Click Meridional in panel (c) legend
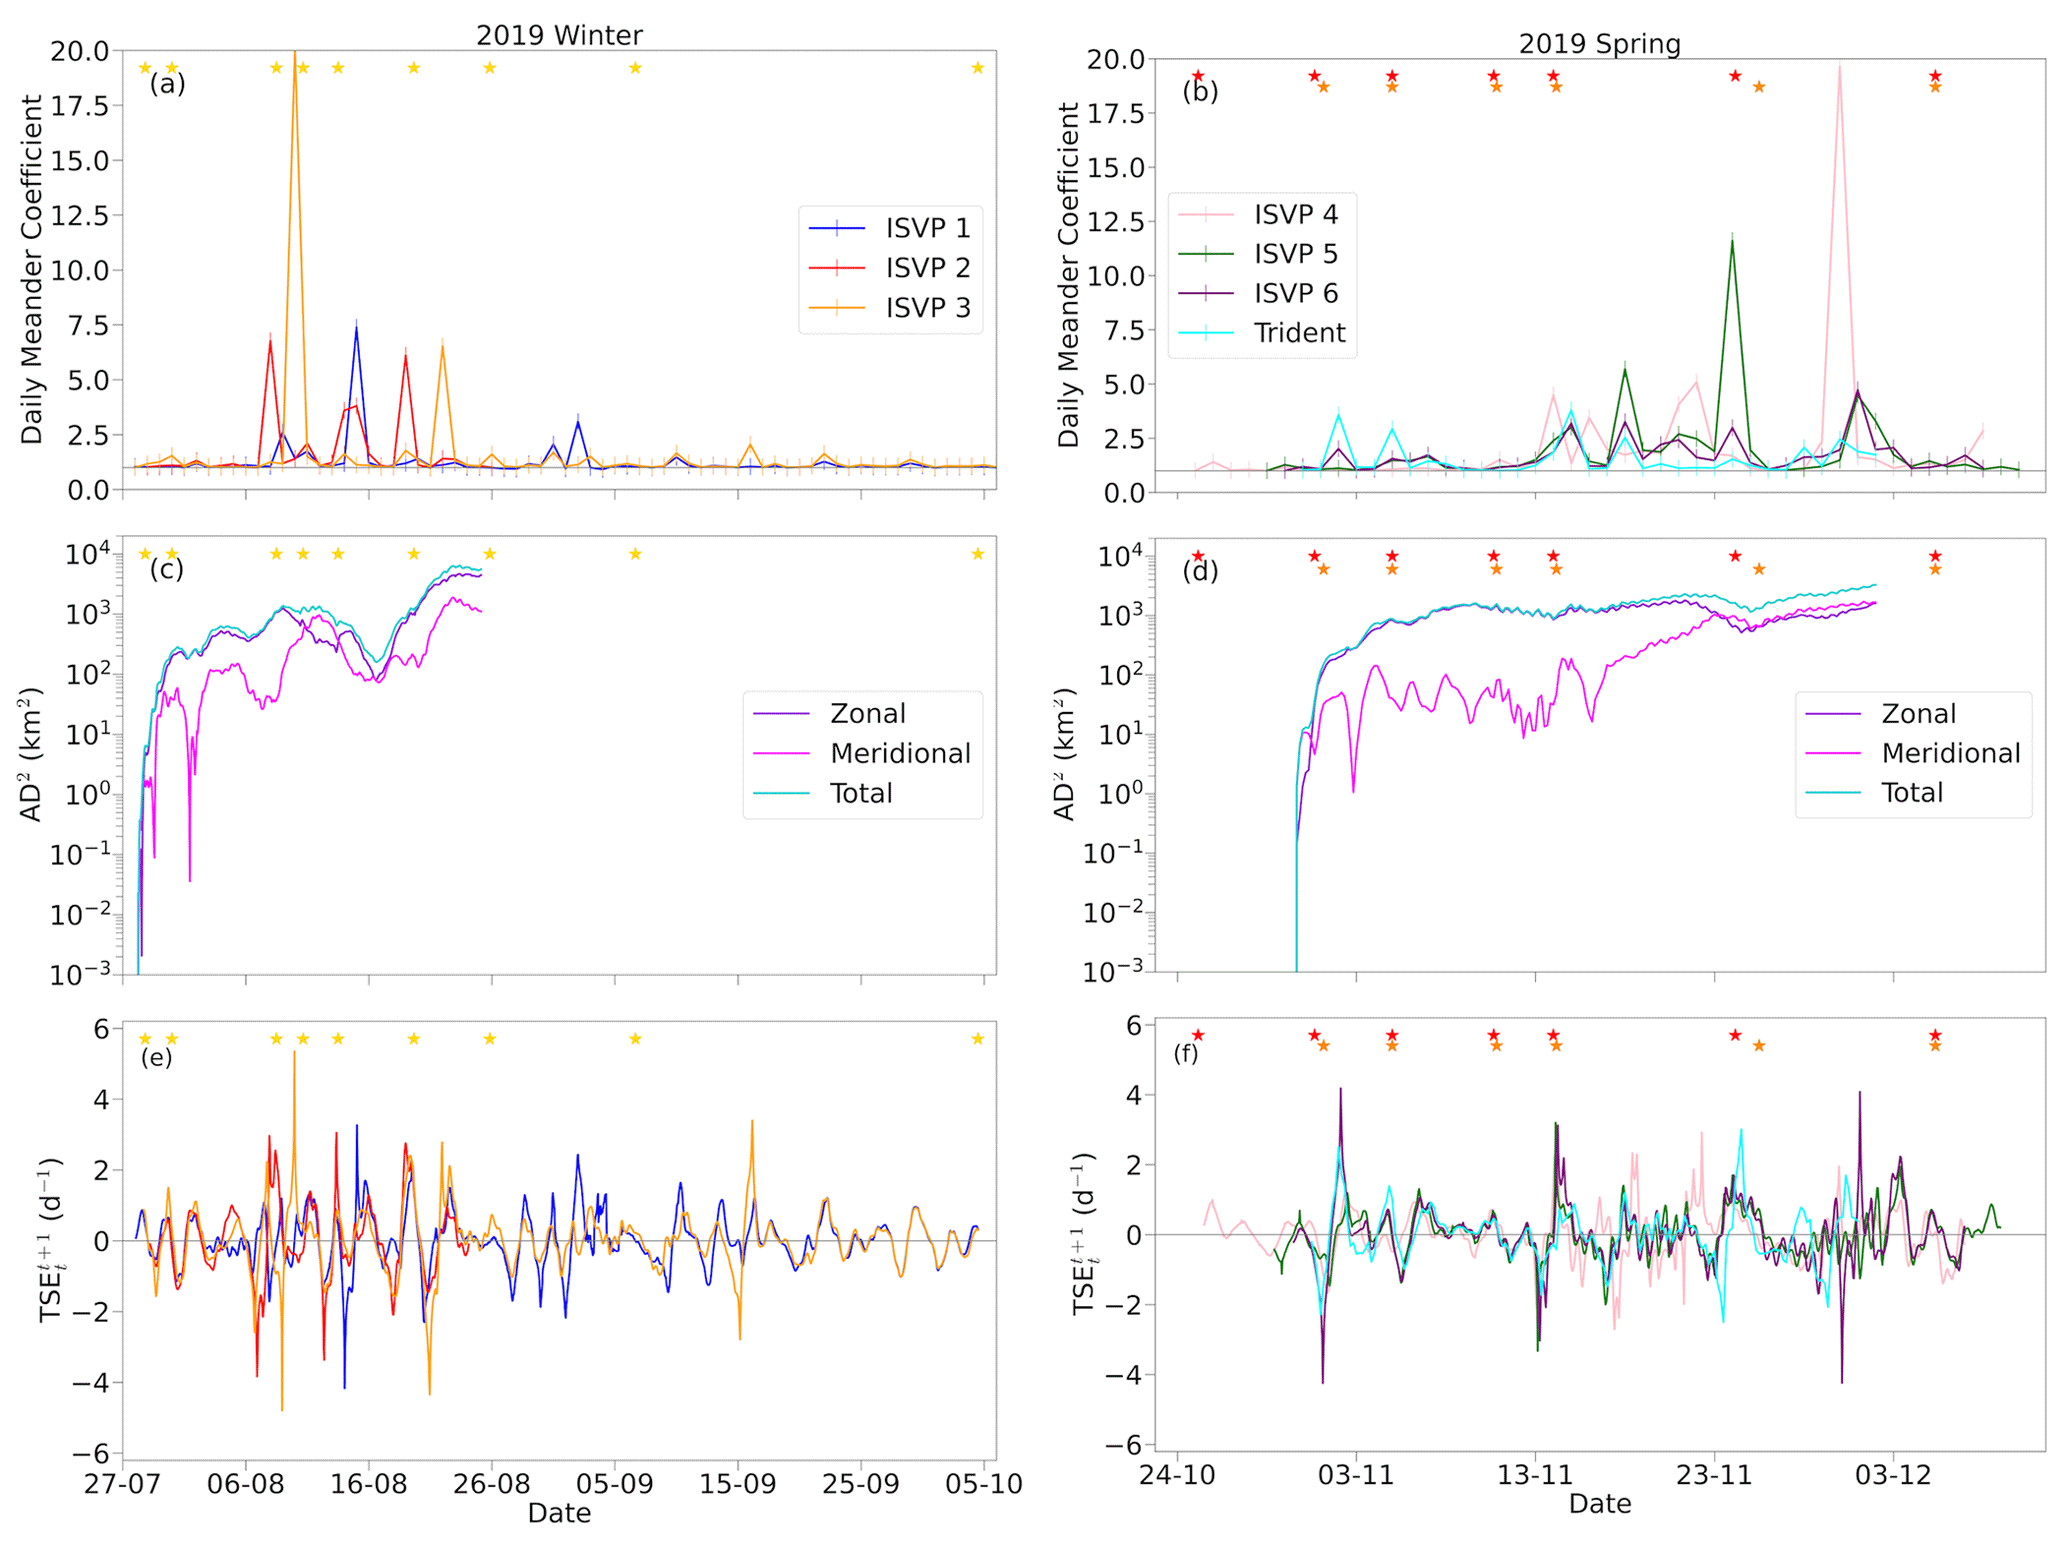2067x1547 pixels. pos(900,753)
